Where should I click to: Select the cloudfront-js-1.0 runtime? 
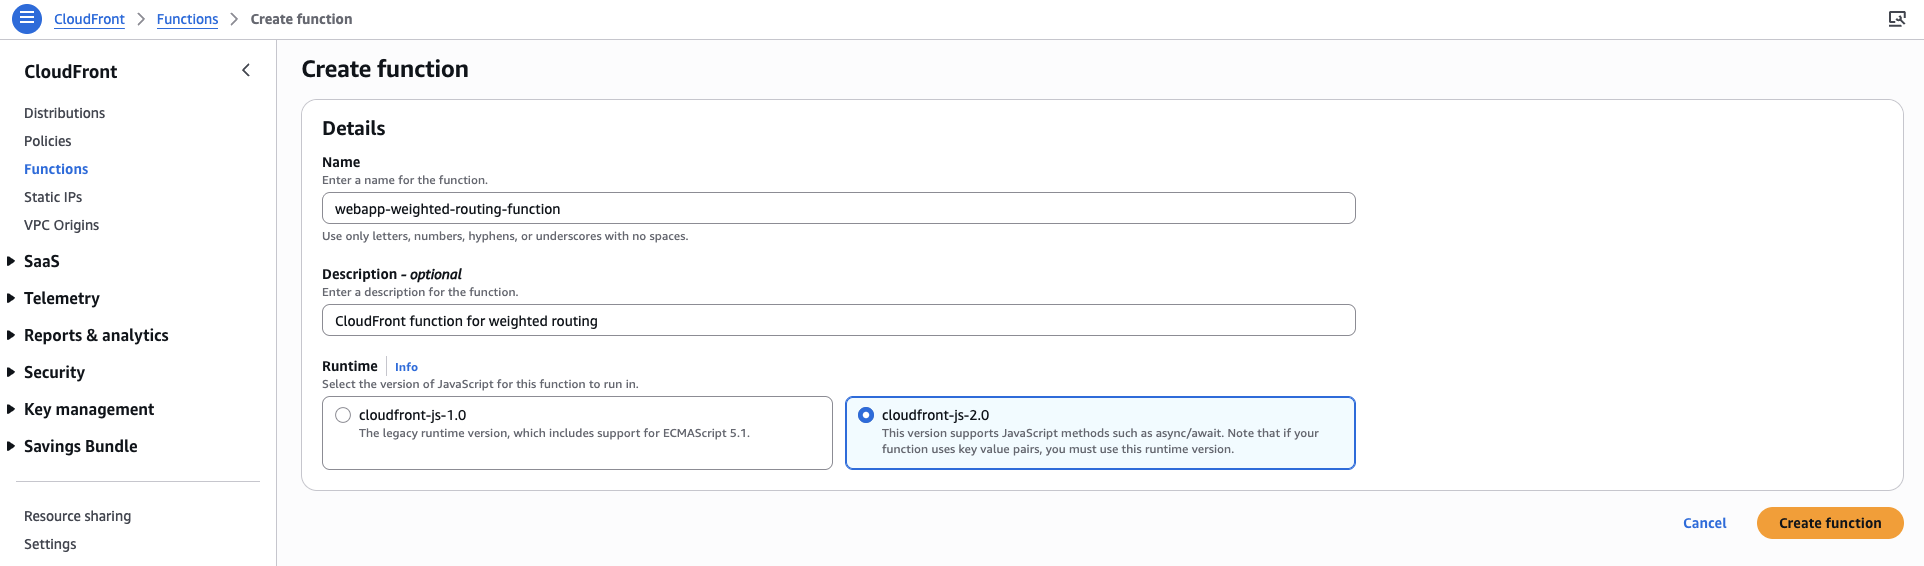point(343,415)
